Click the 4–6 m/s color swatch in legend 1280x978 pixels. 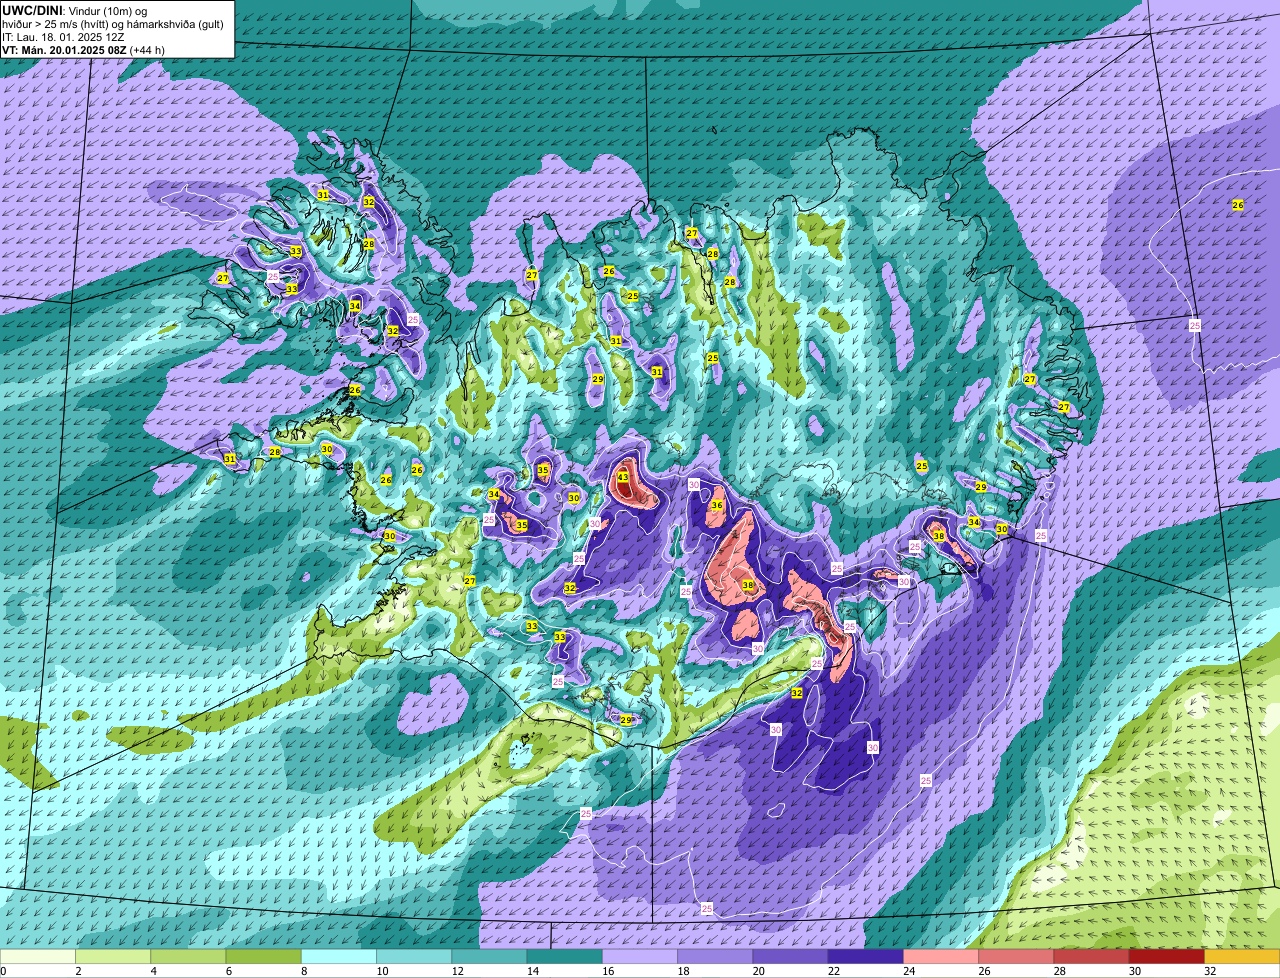[188, 956]
